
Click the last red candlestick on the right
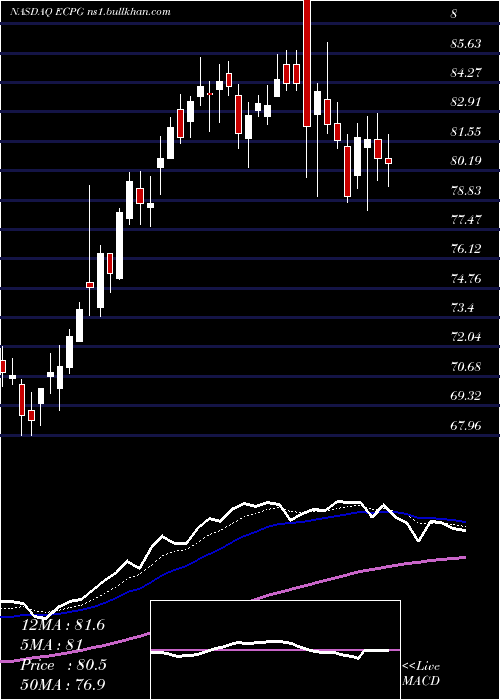(x=389, y=161)
